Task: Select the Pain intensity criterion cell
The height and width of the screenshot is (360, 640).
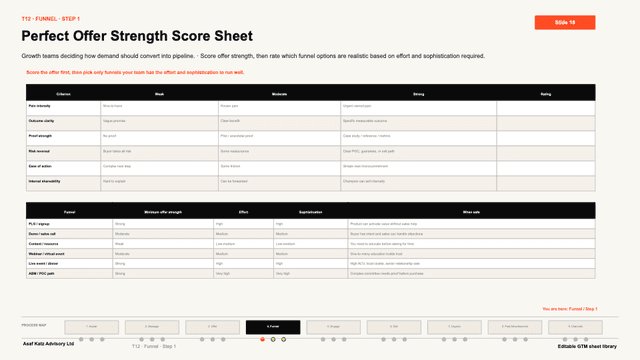Action: (63, 108)
